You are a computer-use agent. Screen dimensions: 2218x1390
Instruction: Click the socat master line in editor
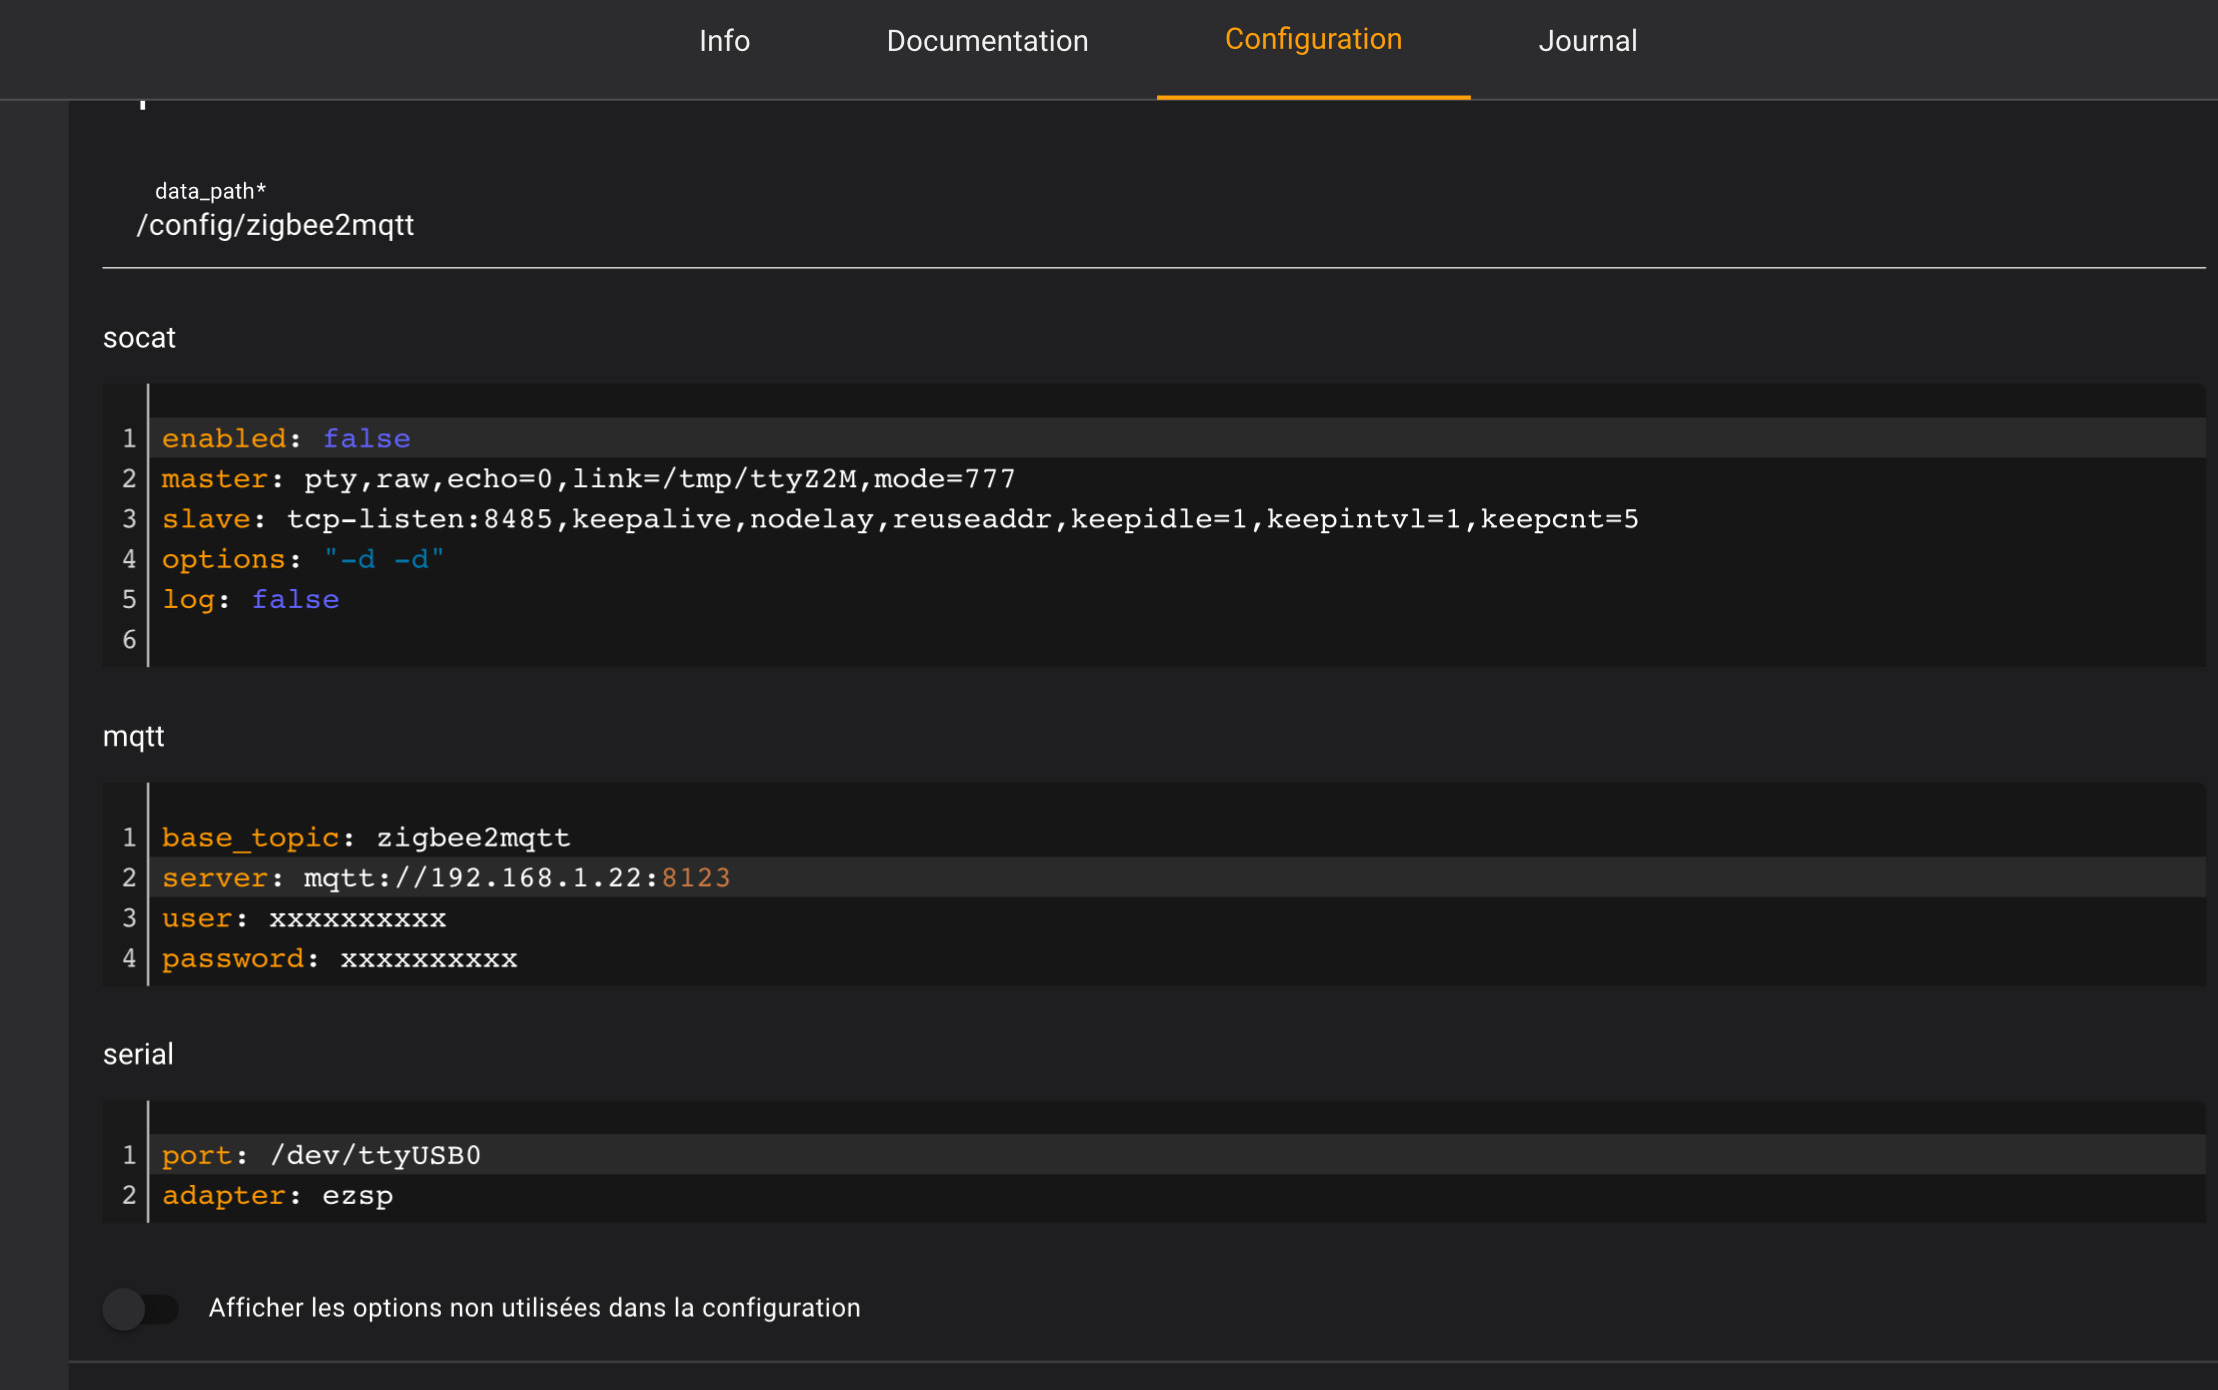click(x=588, y=479)
